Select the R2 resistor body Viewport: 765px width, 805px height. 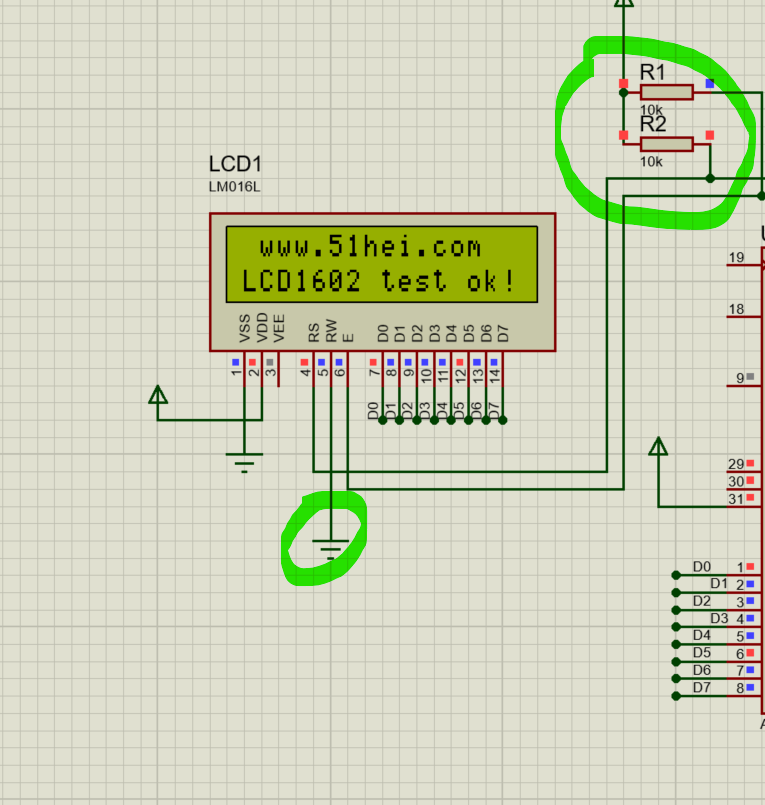666,144
